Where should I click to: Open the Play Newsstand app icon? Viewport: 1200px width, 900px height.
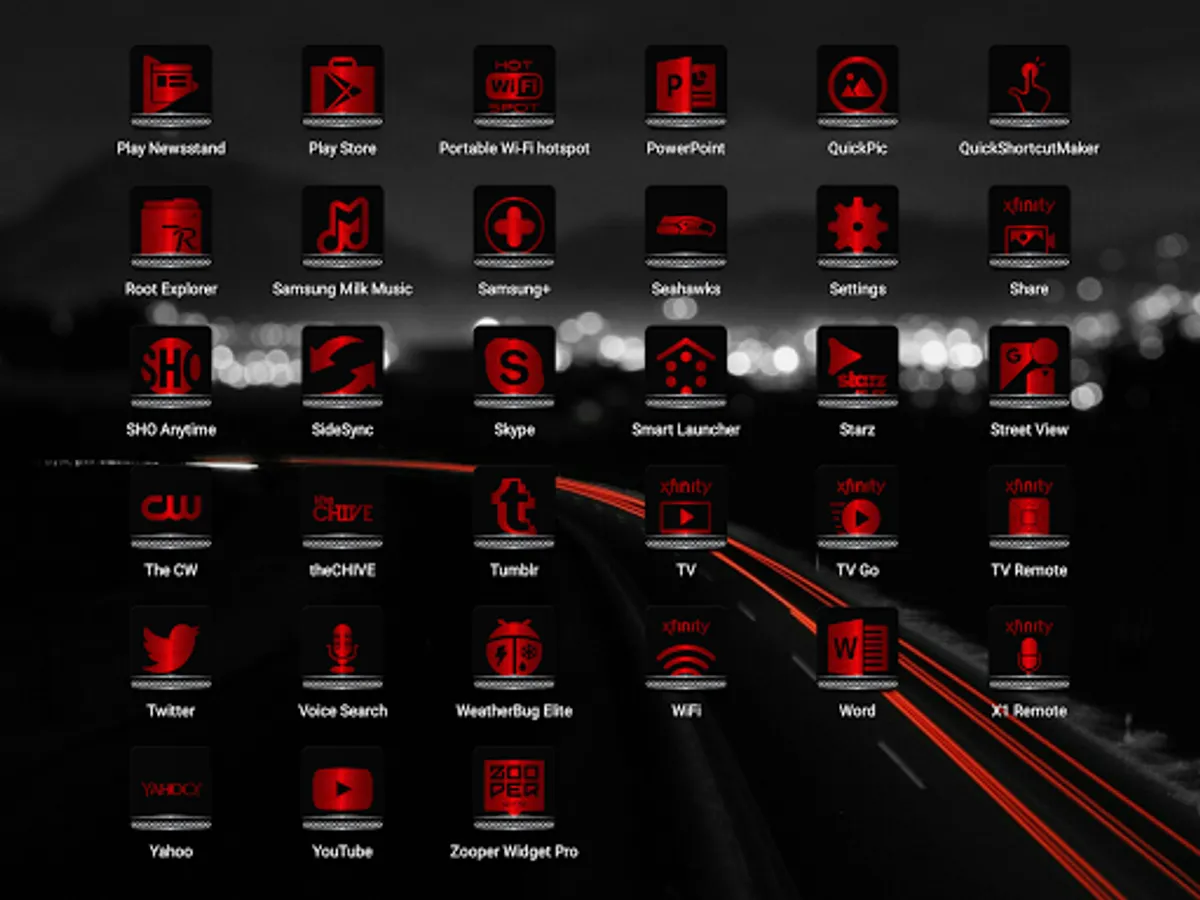170,87
